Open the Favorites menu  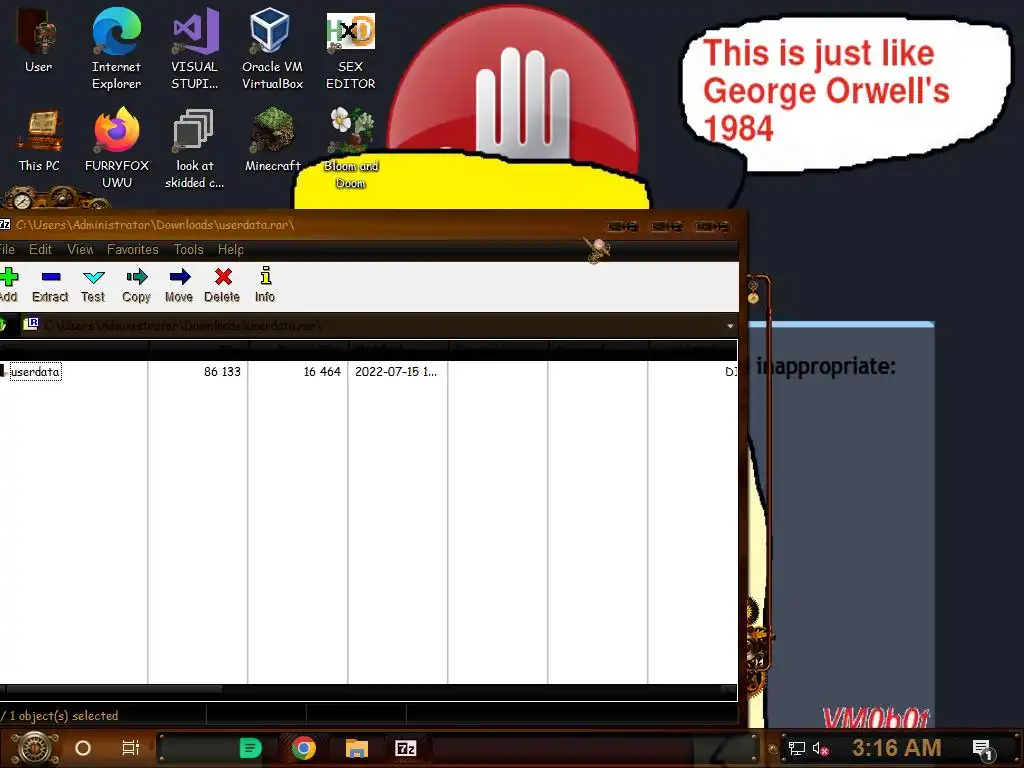[133, 249]
